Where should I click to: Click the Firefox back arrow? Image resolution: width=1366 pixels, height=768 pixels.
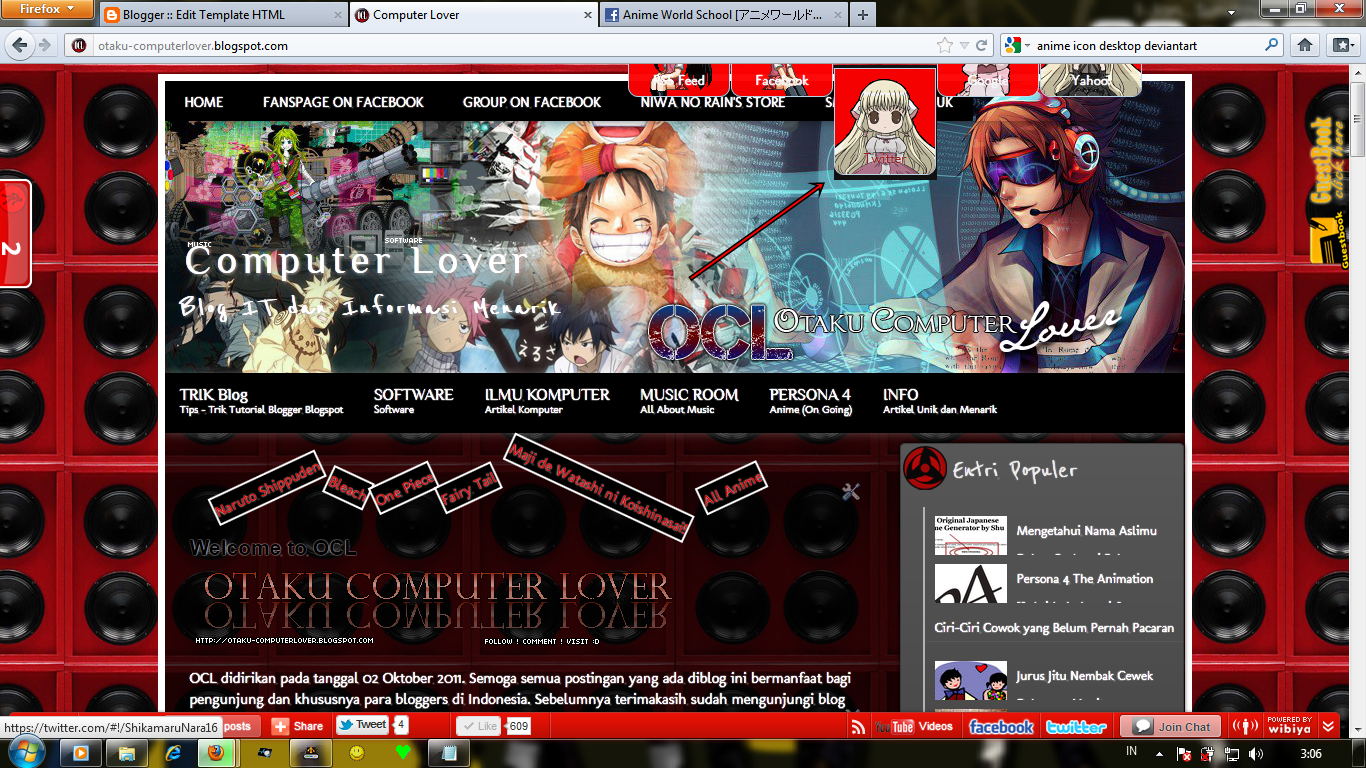click(21, 45)
